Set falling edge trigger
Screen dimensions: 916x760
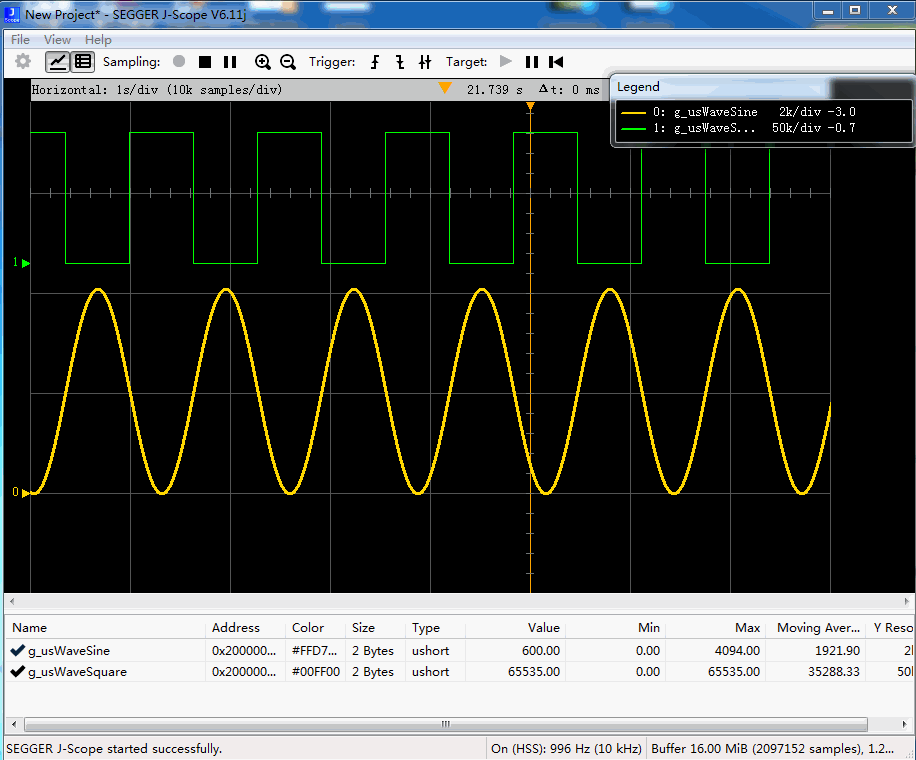400,62
